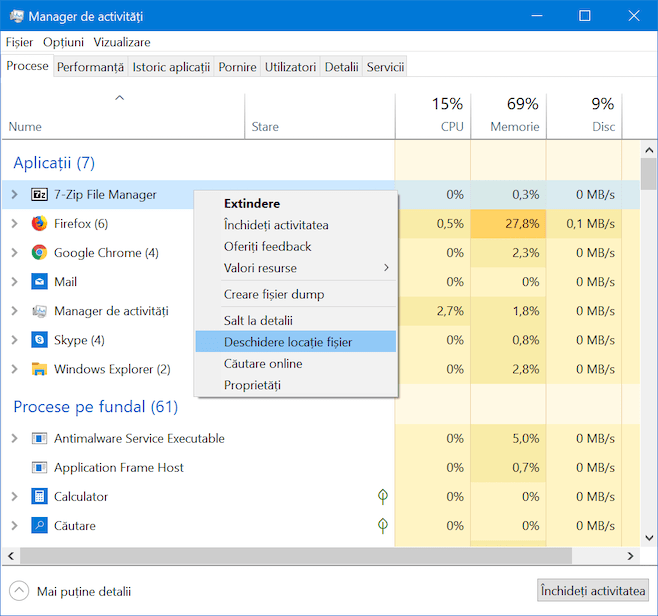Open the Fișier menu

(19, 42)
